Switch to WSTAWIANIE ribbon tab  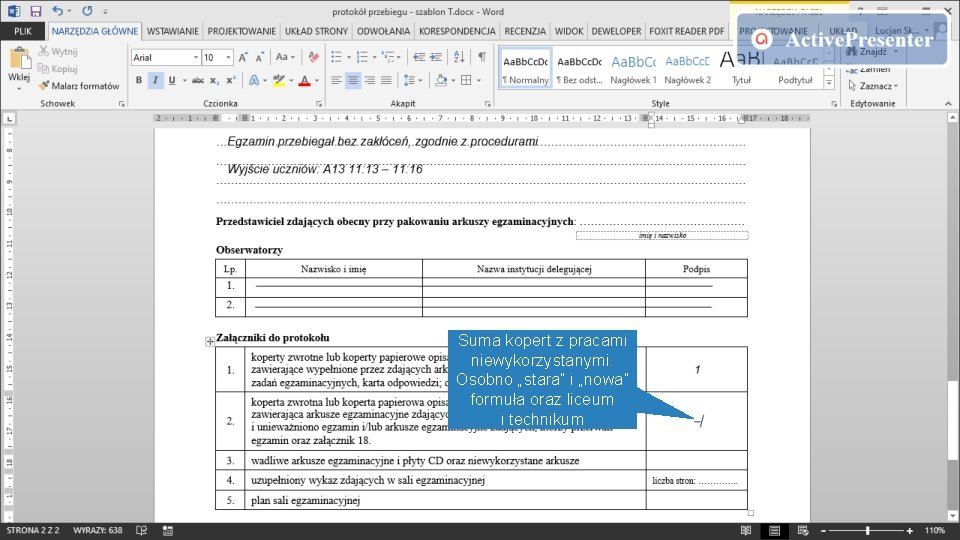[173, 31]
